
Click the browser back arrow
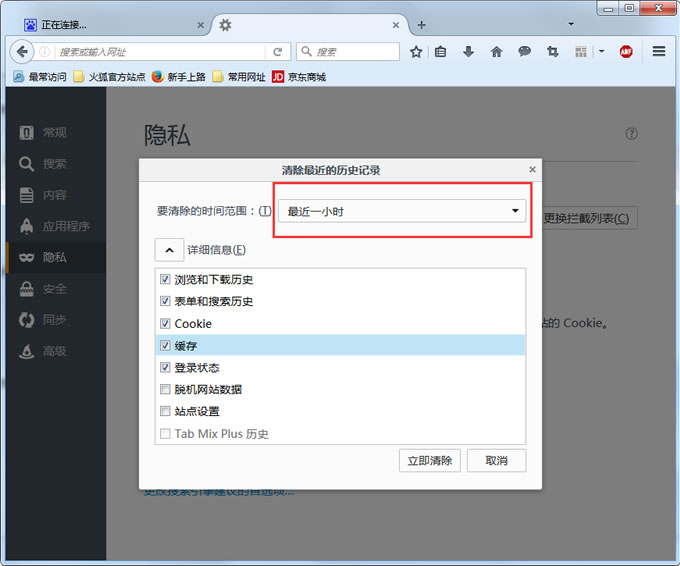(22, 51)
